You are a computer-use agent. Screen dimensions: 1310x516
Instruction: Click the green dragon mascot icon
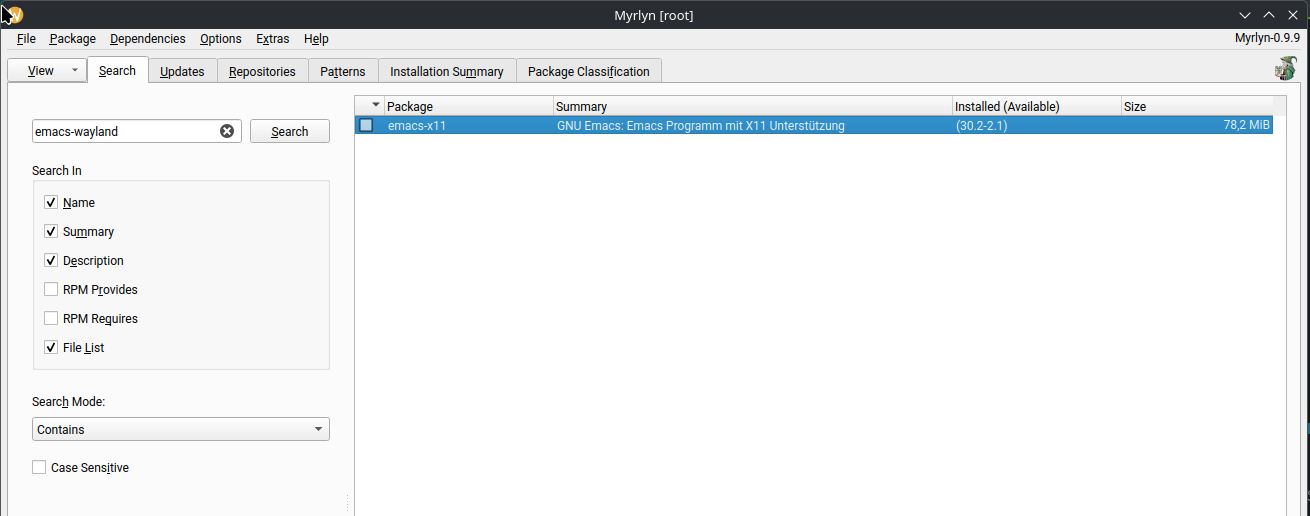(x=1285, y=68)
